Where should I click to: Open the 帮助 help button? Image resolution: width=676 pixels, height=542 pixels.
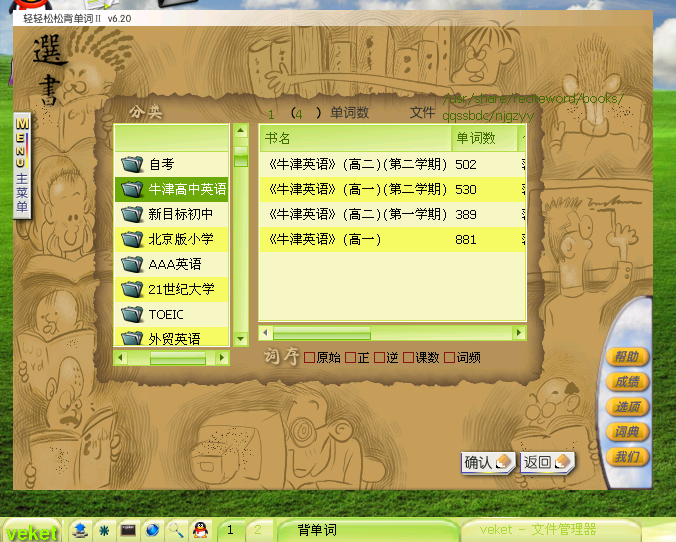[627, 357]
